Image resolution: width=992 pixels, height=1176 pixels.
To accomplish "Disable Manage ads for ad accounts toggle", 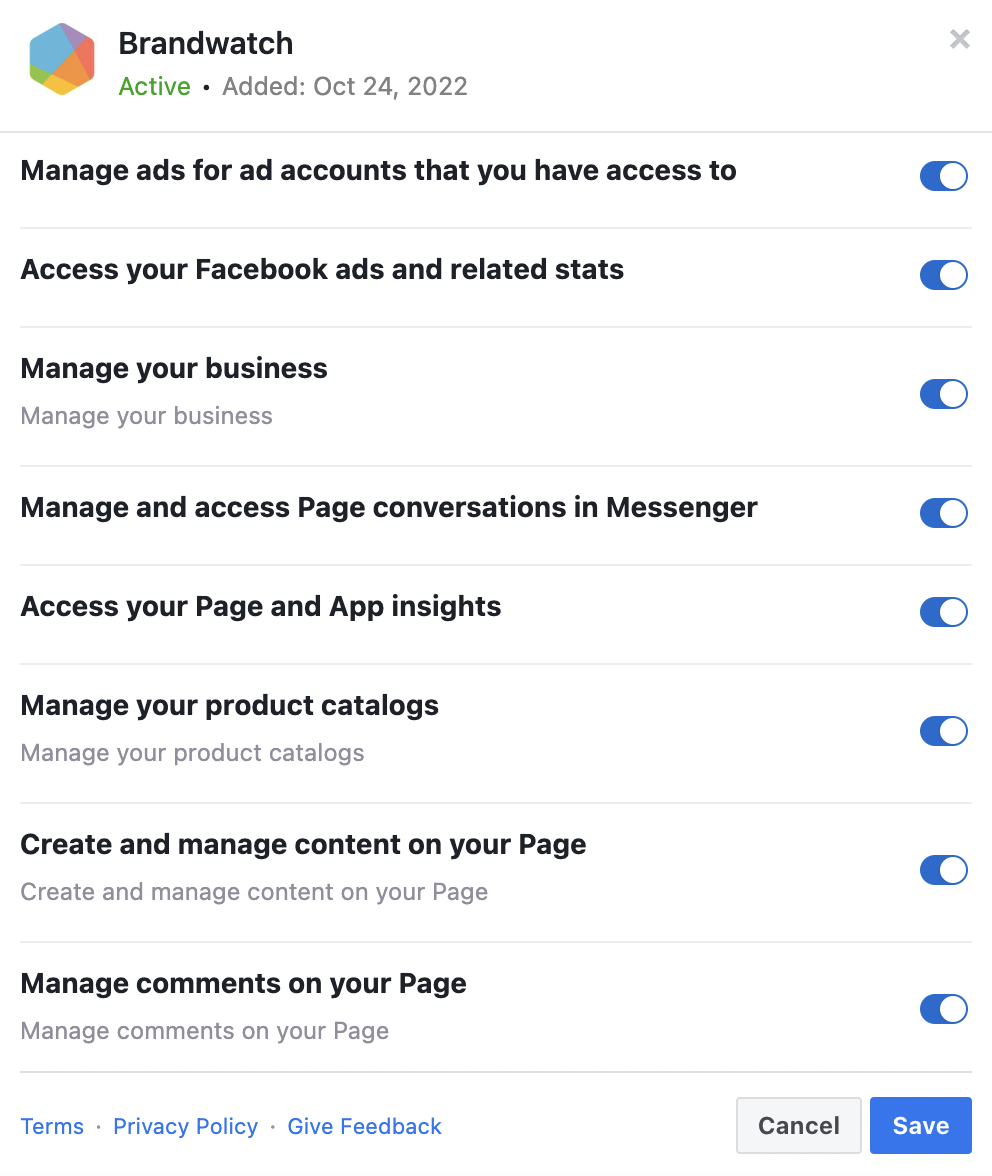I will pos(943,176).
